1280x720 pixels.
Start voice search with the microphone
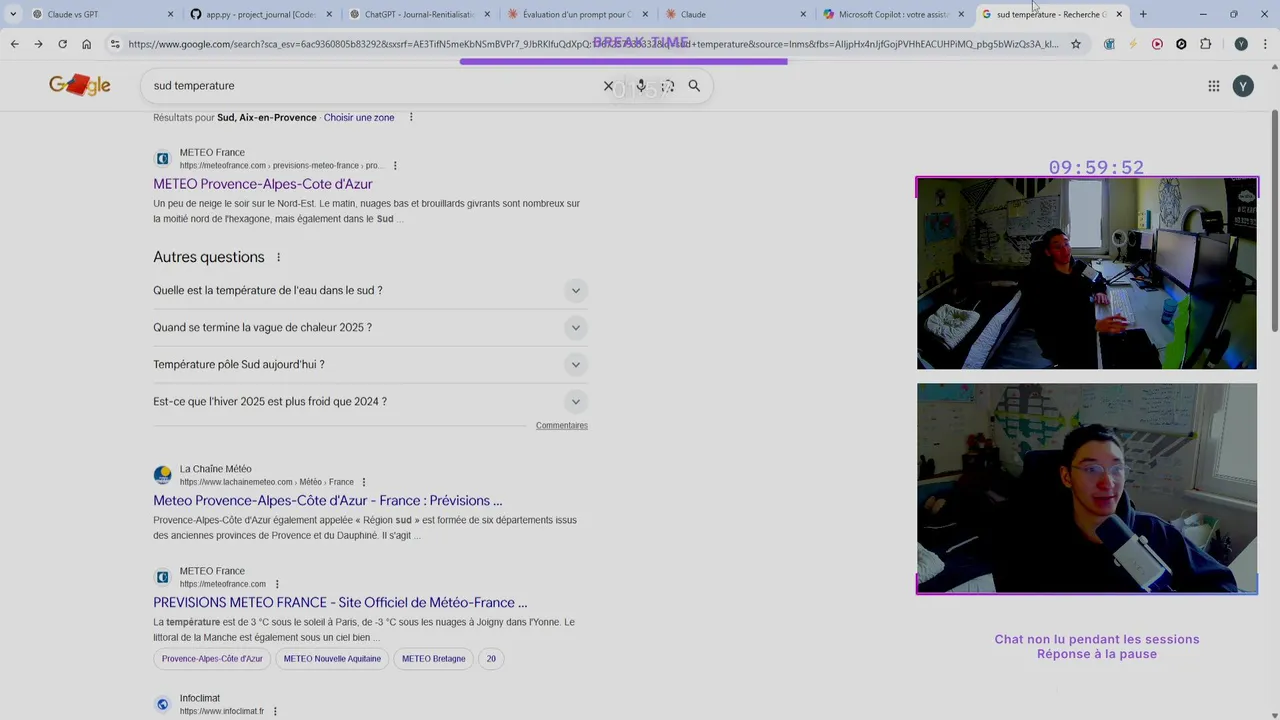point(641,86)
